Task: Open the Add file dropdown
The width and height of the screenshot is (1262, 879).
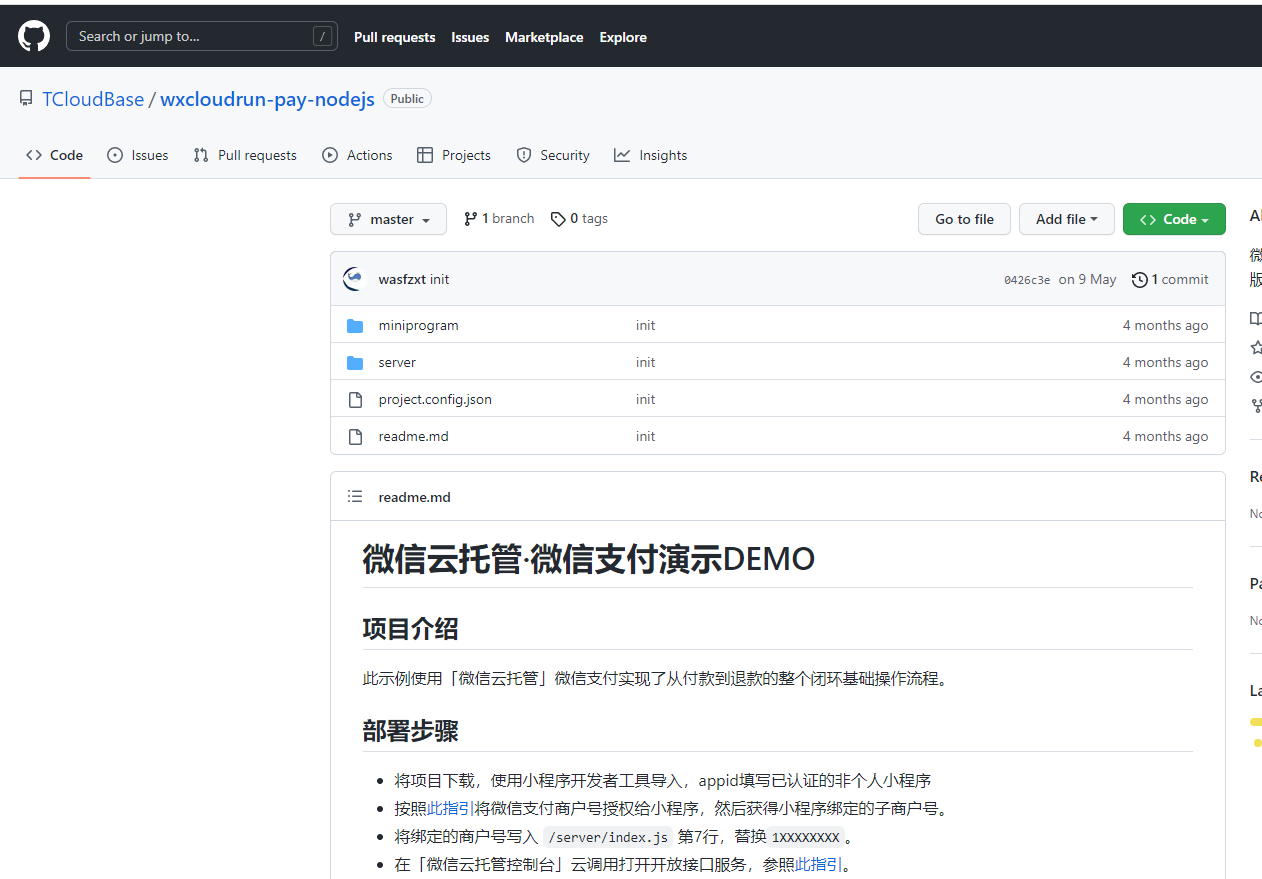Action: pyautogui.click(x=1067, y=219)
